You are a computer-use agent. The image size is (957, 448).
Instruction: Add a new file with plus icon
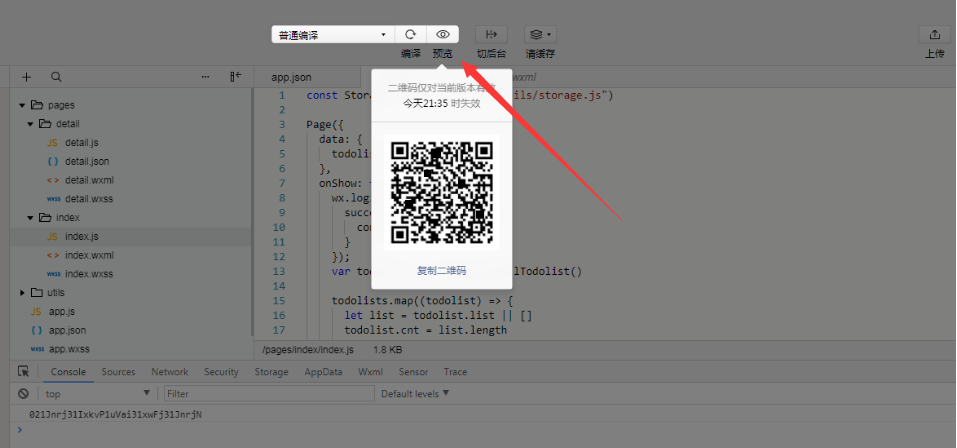(x=27, y=77)
